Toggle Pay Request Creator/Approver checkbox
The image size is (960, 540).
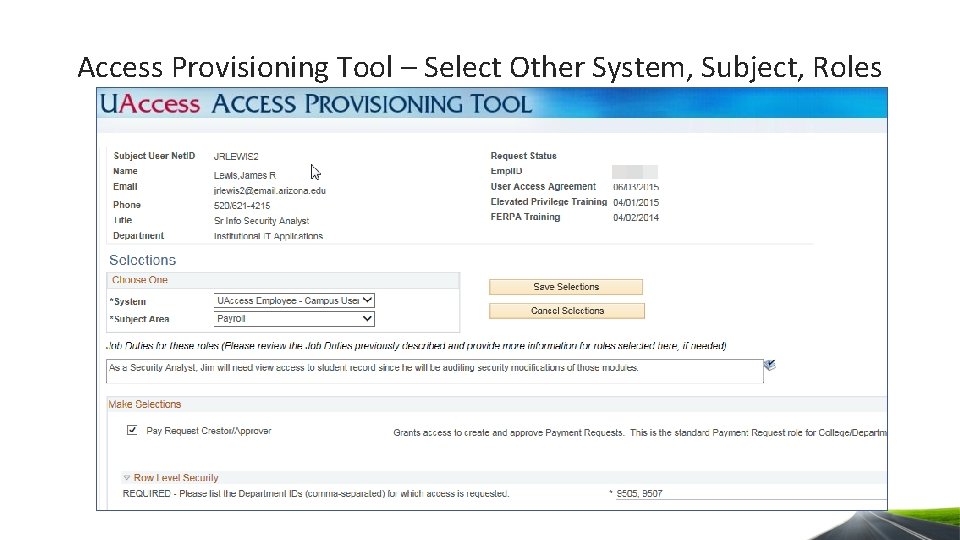click(x=132, y=430)
